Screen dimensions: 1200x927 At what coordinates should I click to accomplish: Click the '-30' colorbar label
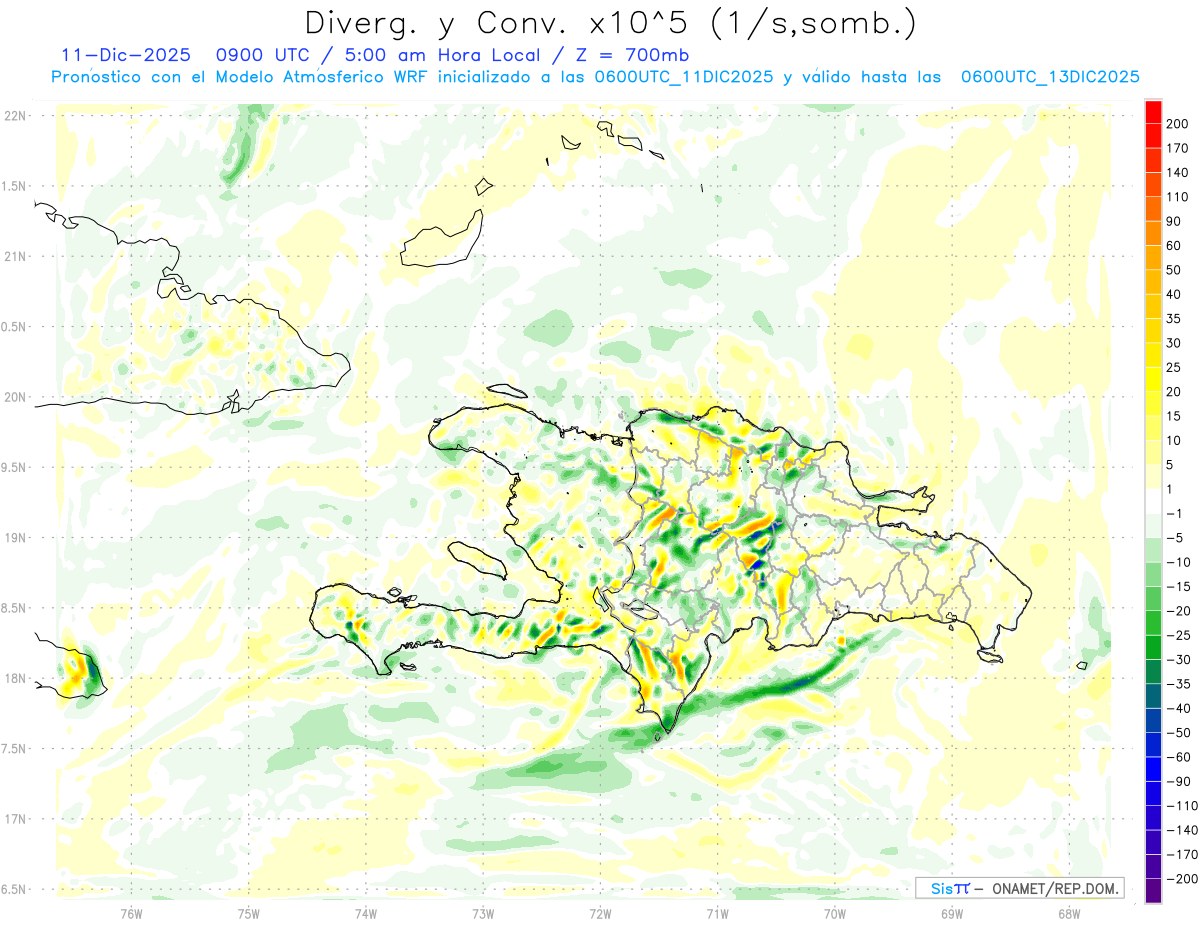(1177, 660)
